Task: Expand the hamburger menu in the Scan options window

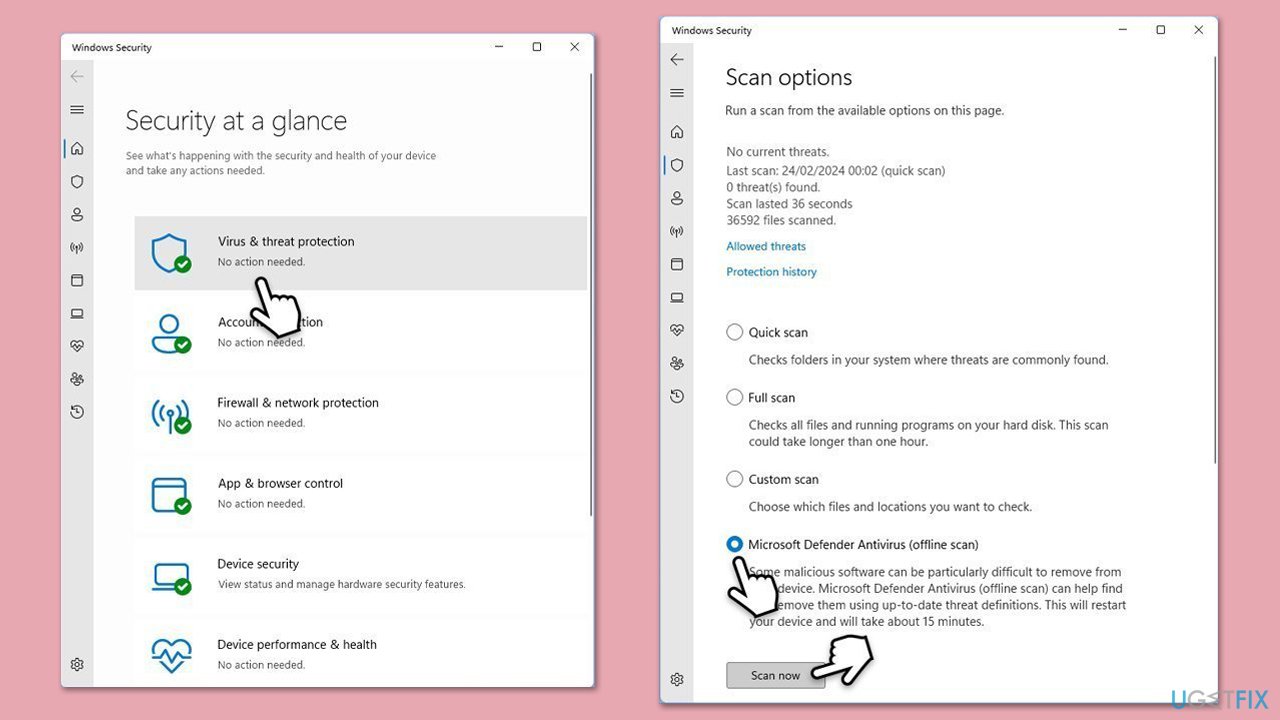Action: [677, 93]
